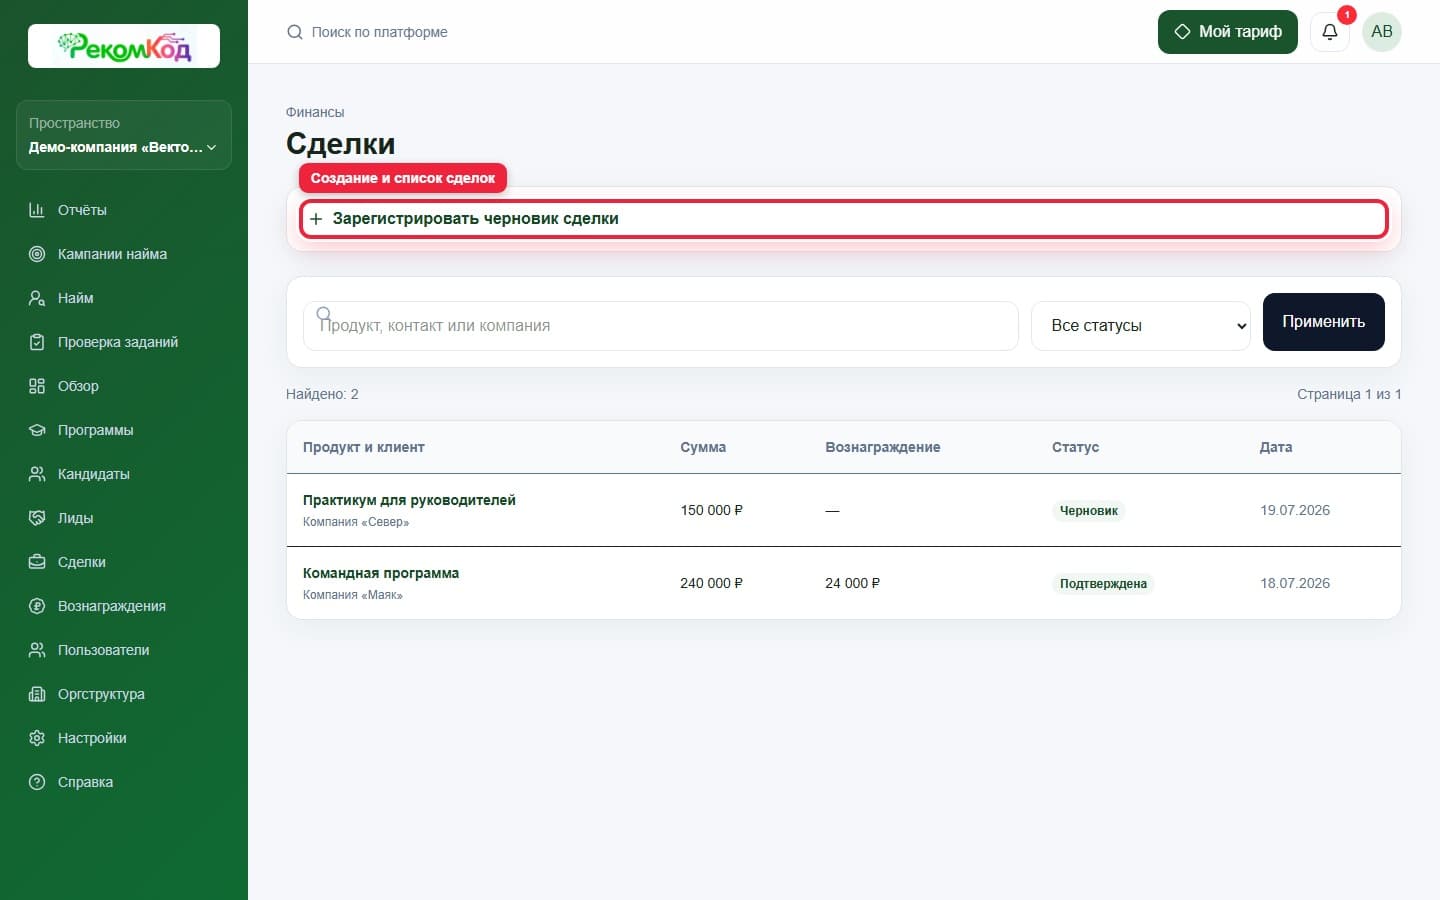This screenshot has width=1440, height=900.
Task: Click the Дата column header
Action: pos(1276,447)
